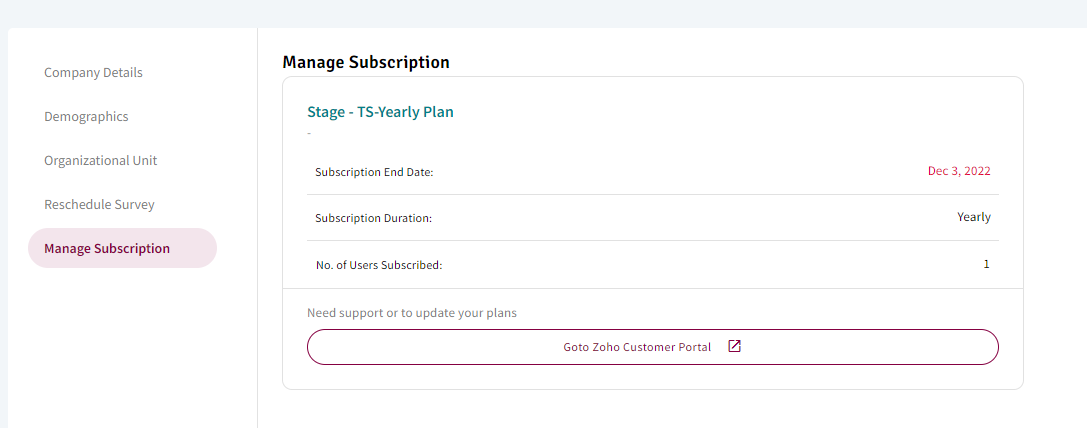Select the highlighted Manage Subscription sidebar item
The height and width of the screenshot is (428, 1087).
point(122,248)
